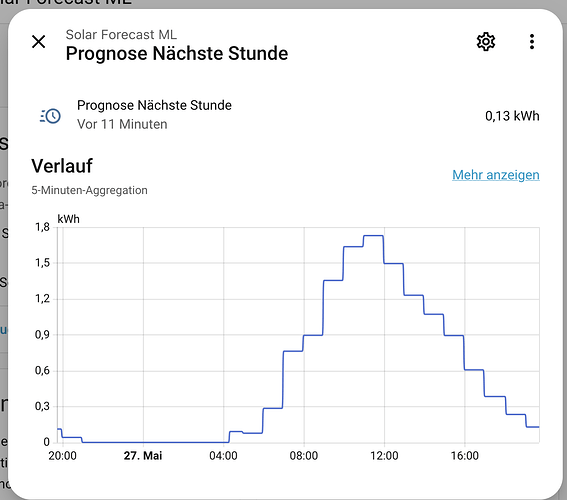Click the 16:00 axis label
The width and height of the screenshot is (567, 500).
pyautogui.click(x=465, y=456)
